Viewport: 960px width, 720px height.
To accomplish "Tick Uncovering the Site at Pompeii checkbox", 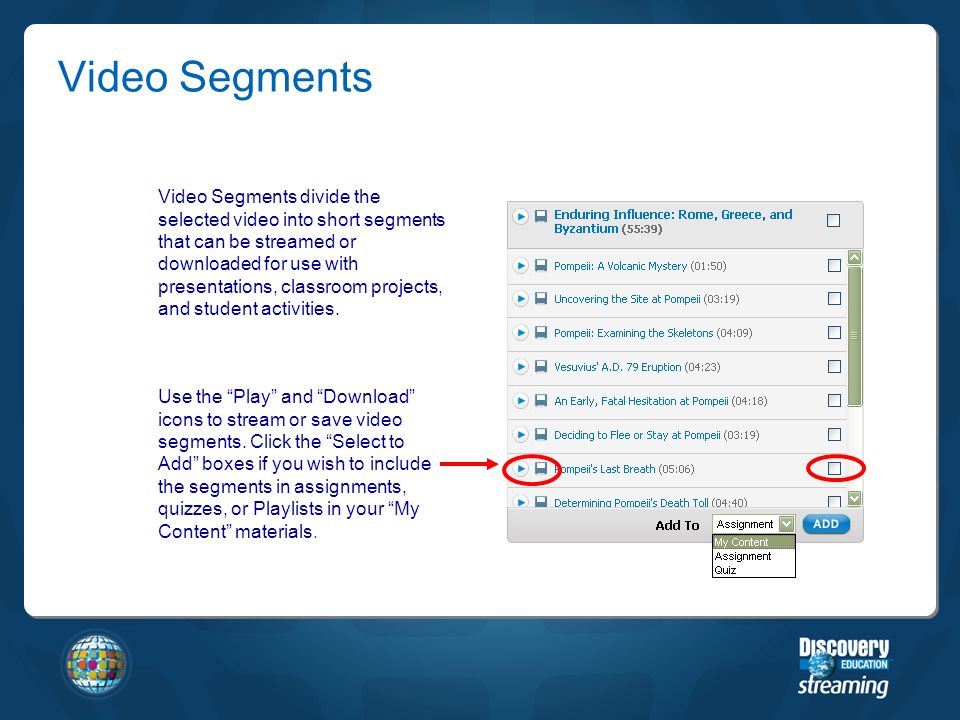I will tap(834, 299).
